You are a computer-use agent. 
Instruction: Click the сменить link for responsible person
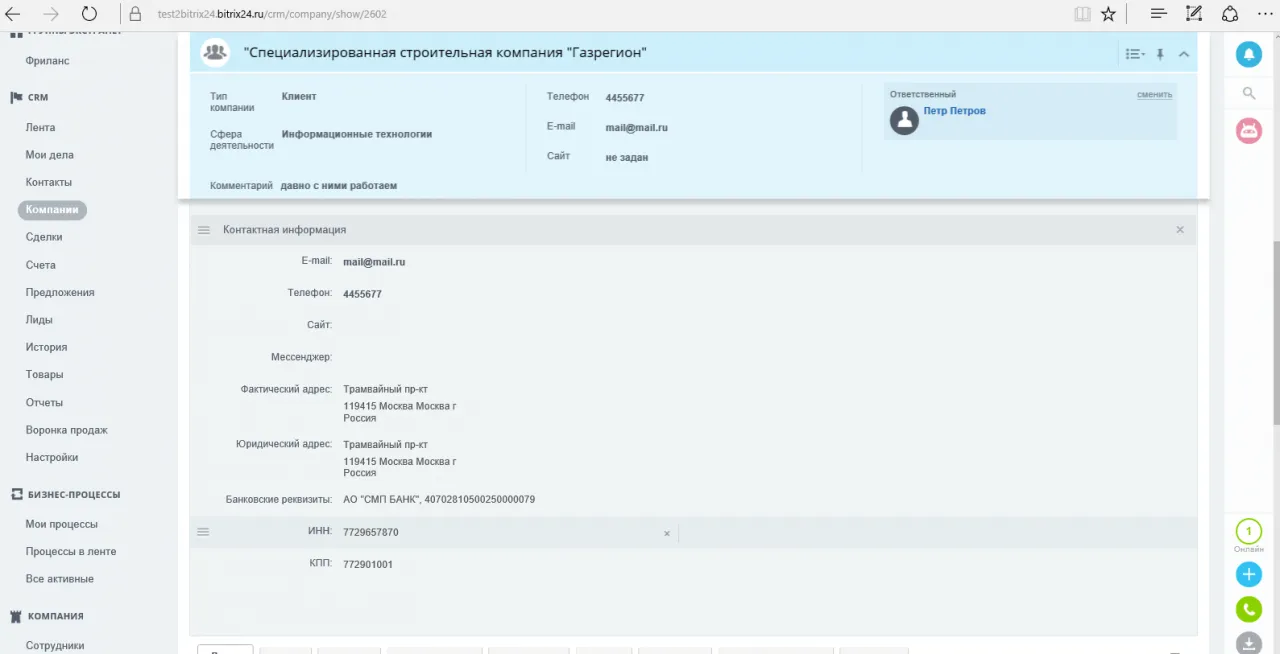[x=1154, y=95]
